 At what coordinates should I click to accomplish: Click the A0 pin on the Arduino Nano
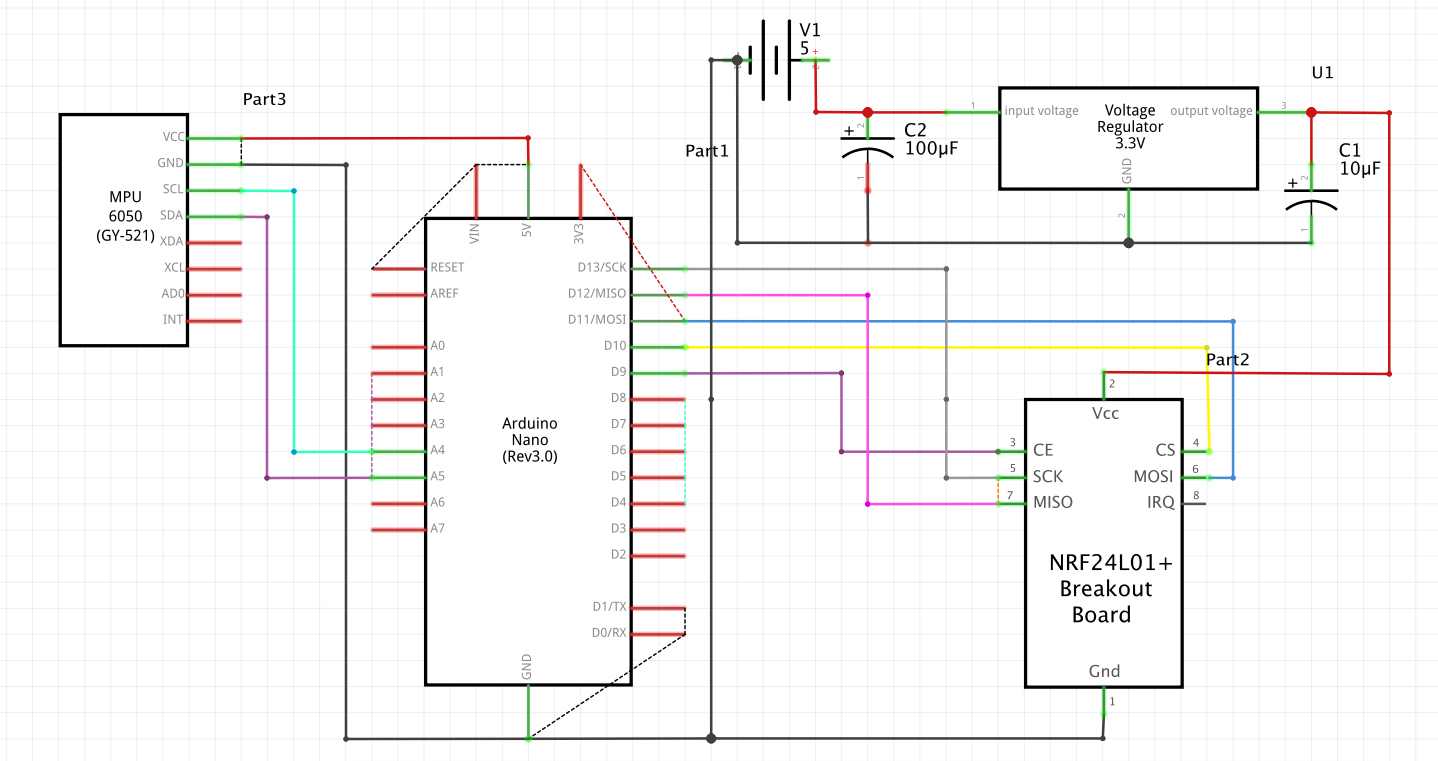pos(398,346)
